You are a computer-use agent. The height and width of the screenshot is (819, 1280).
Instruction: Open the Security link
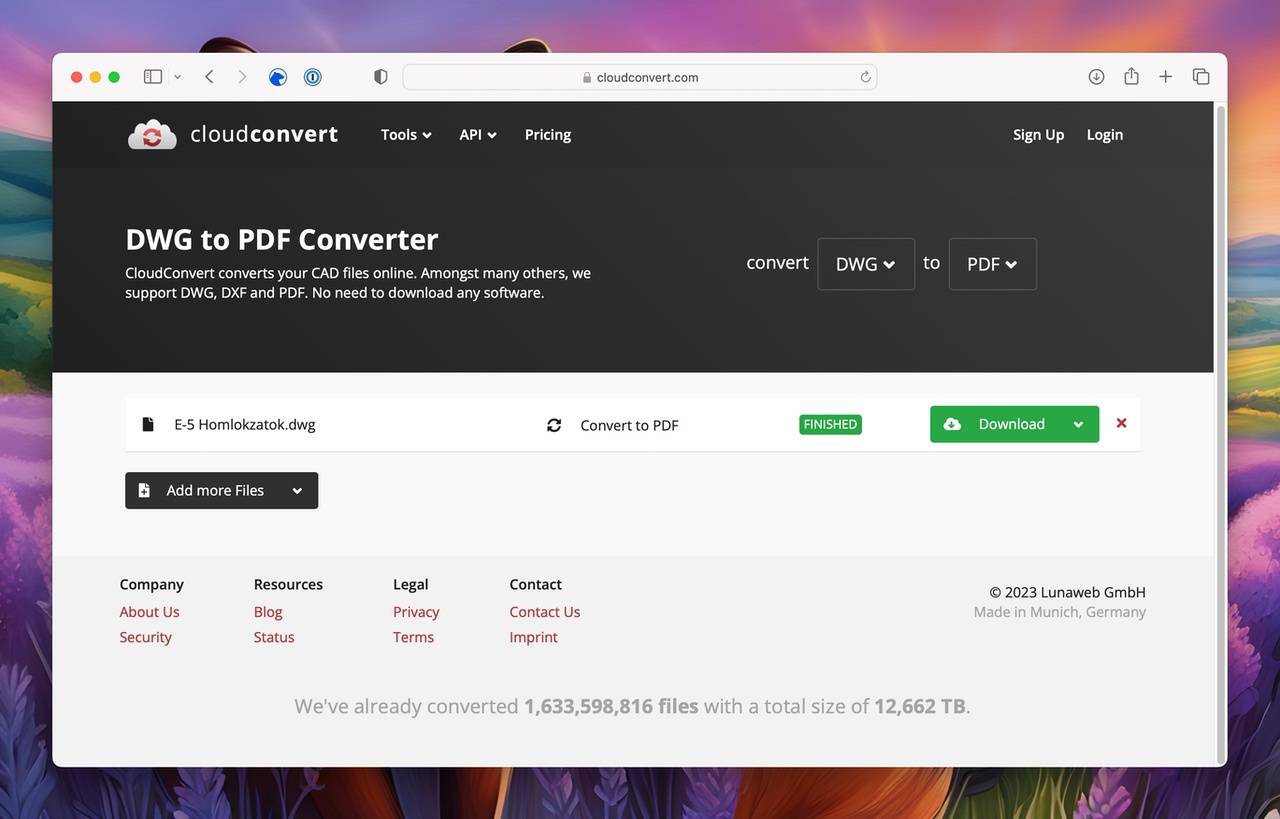click(x=146, y=637)
